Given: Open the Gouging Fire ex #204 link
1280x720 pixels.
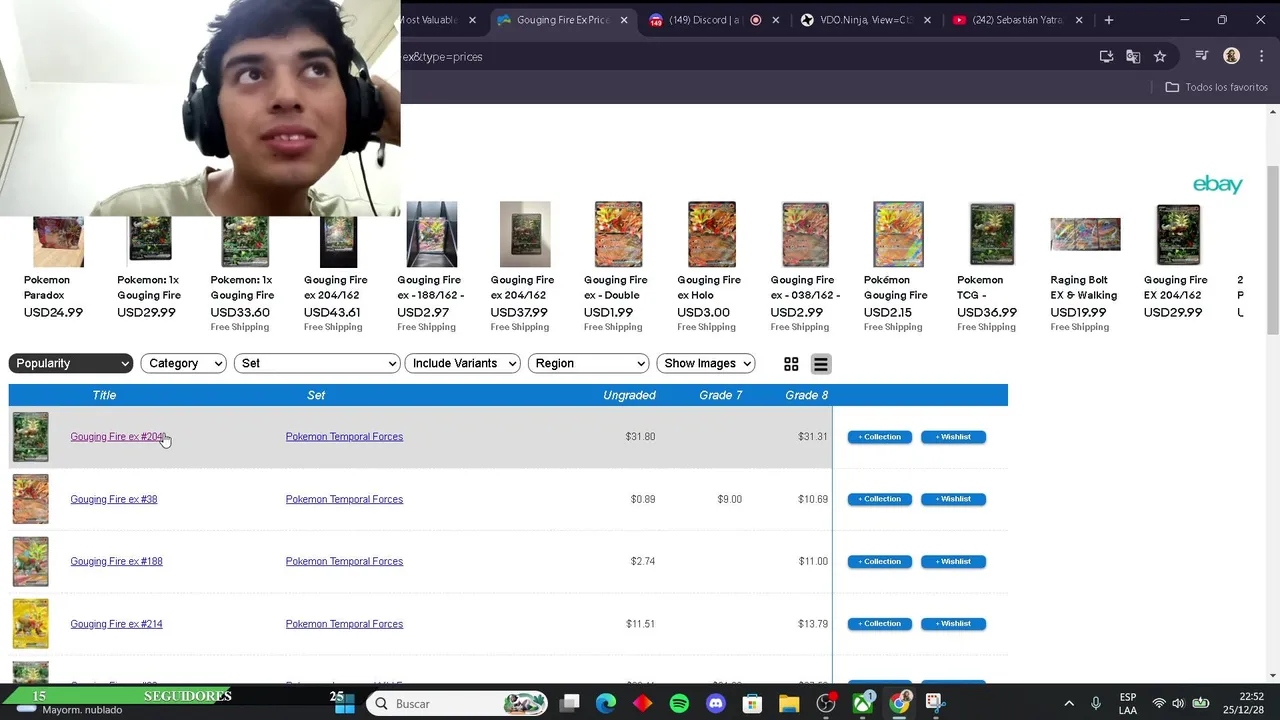Looking at the screenshot, I should [x=117, y=437].
